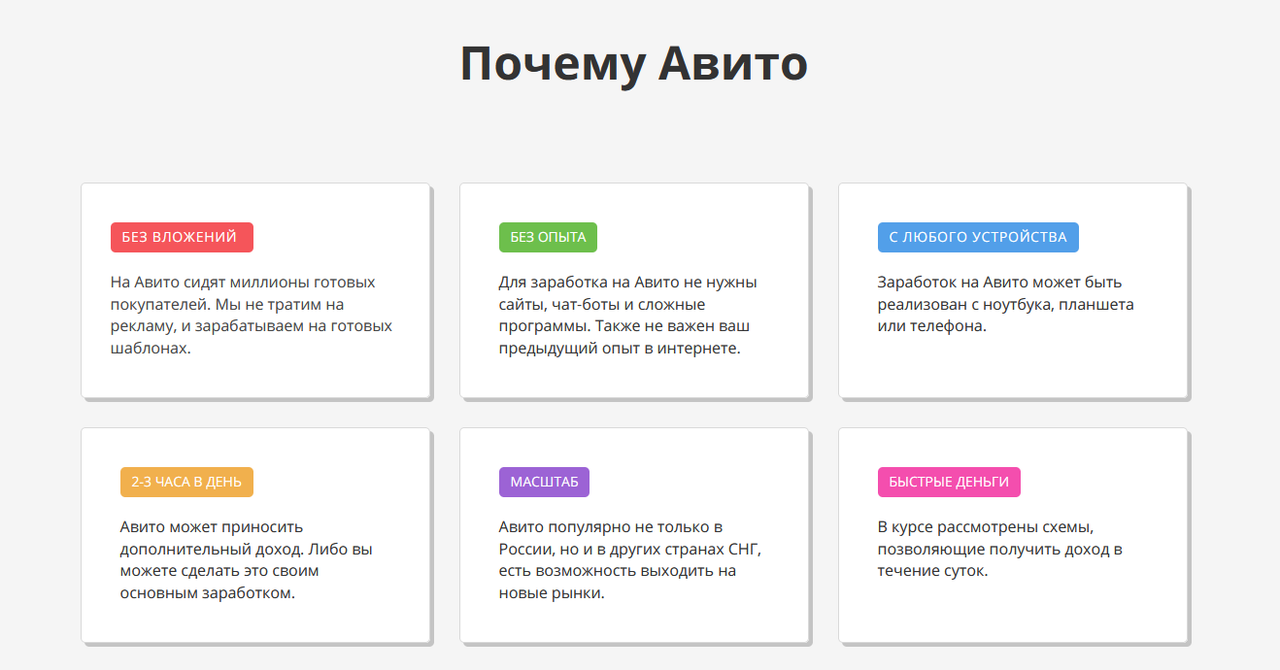
Task: Select the pink 'БЫСТРЫЕ ДЕНЬГИ' label
Action: tap(948, 481)
